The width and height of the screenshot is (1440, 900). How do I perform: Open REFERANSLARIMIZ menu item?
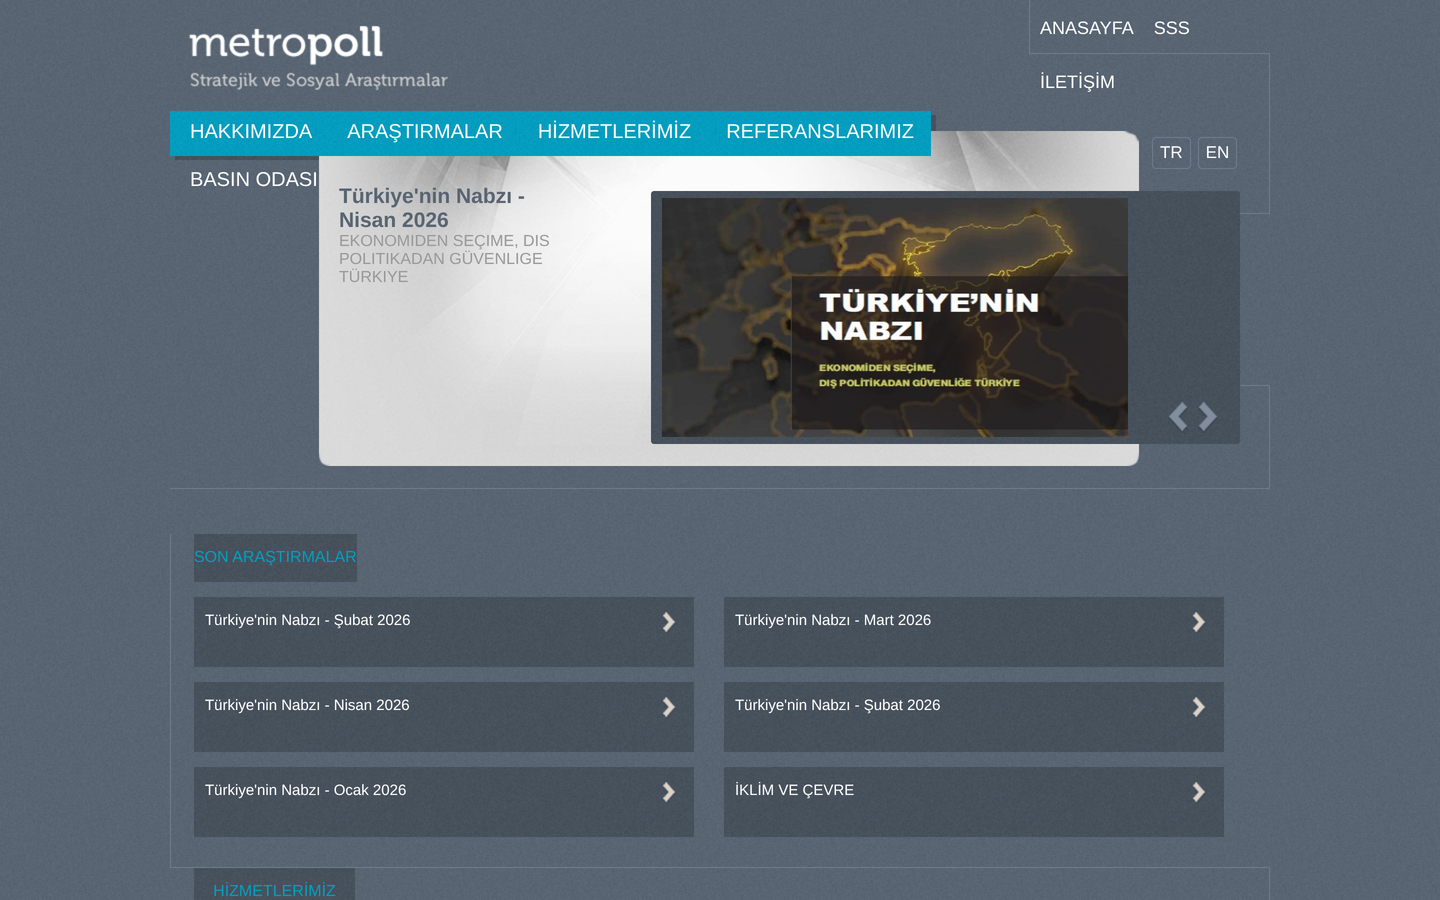[x=820, y=132]
